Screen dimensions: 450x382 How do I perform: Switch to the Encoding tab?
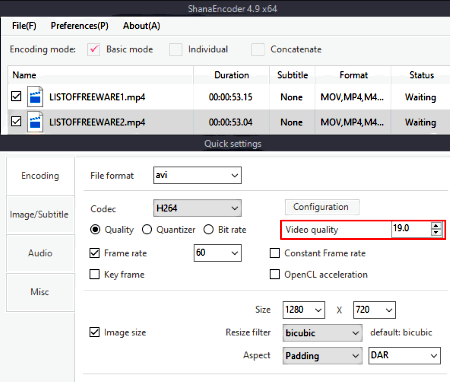pyautogui.click(x=40, y=176)
